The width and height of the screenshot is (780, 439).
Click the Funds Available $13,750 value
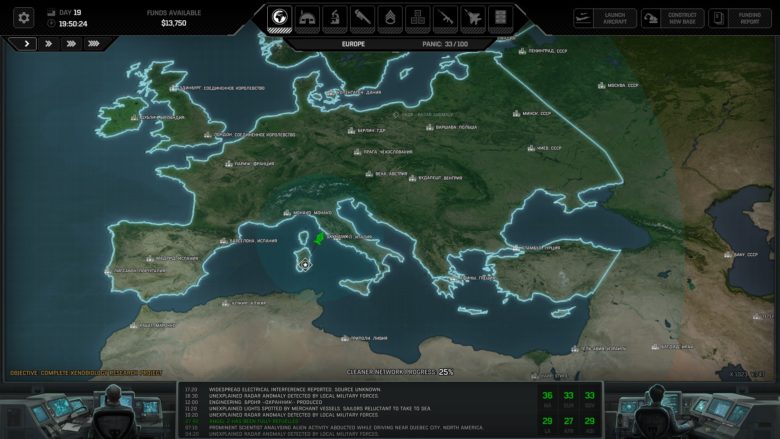pyautogui.click(x=174, y=23)
